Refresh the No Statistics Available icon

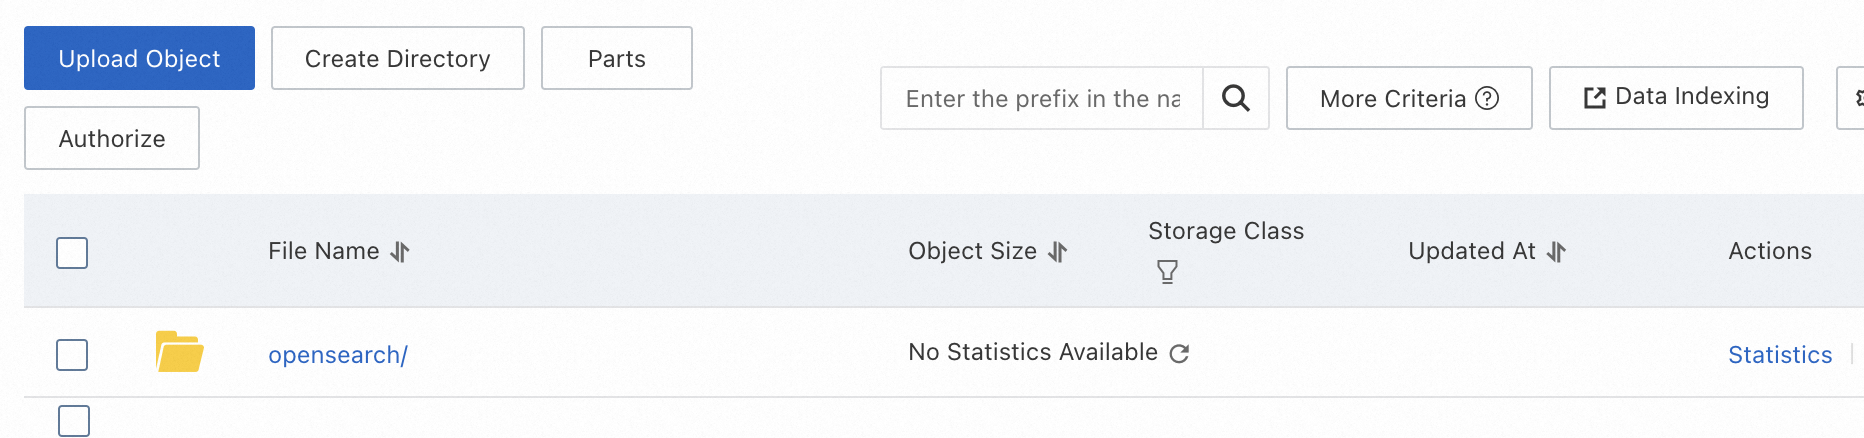click(1180, 353)
